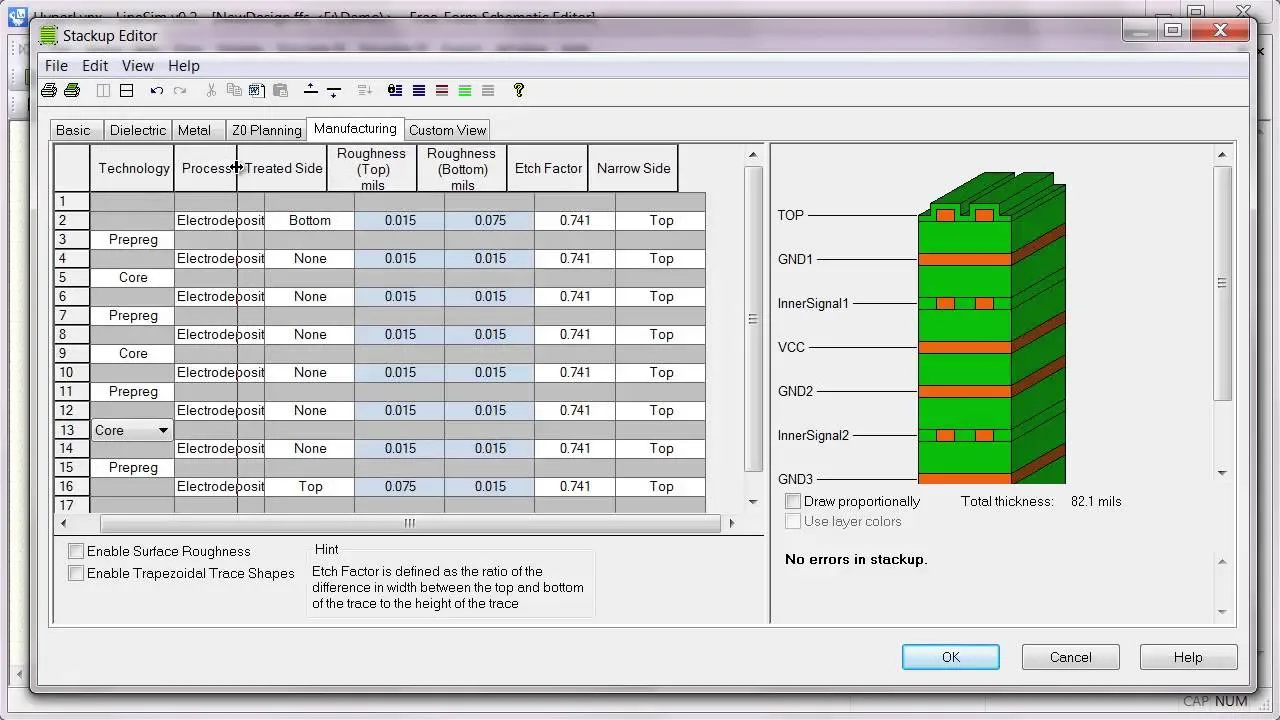Enable Trapezoidal Trace Shapes checkbox
1280x720 pixels.
(x=76, y=573)
